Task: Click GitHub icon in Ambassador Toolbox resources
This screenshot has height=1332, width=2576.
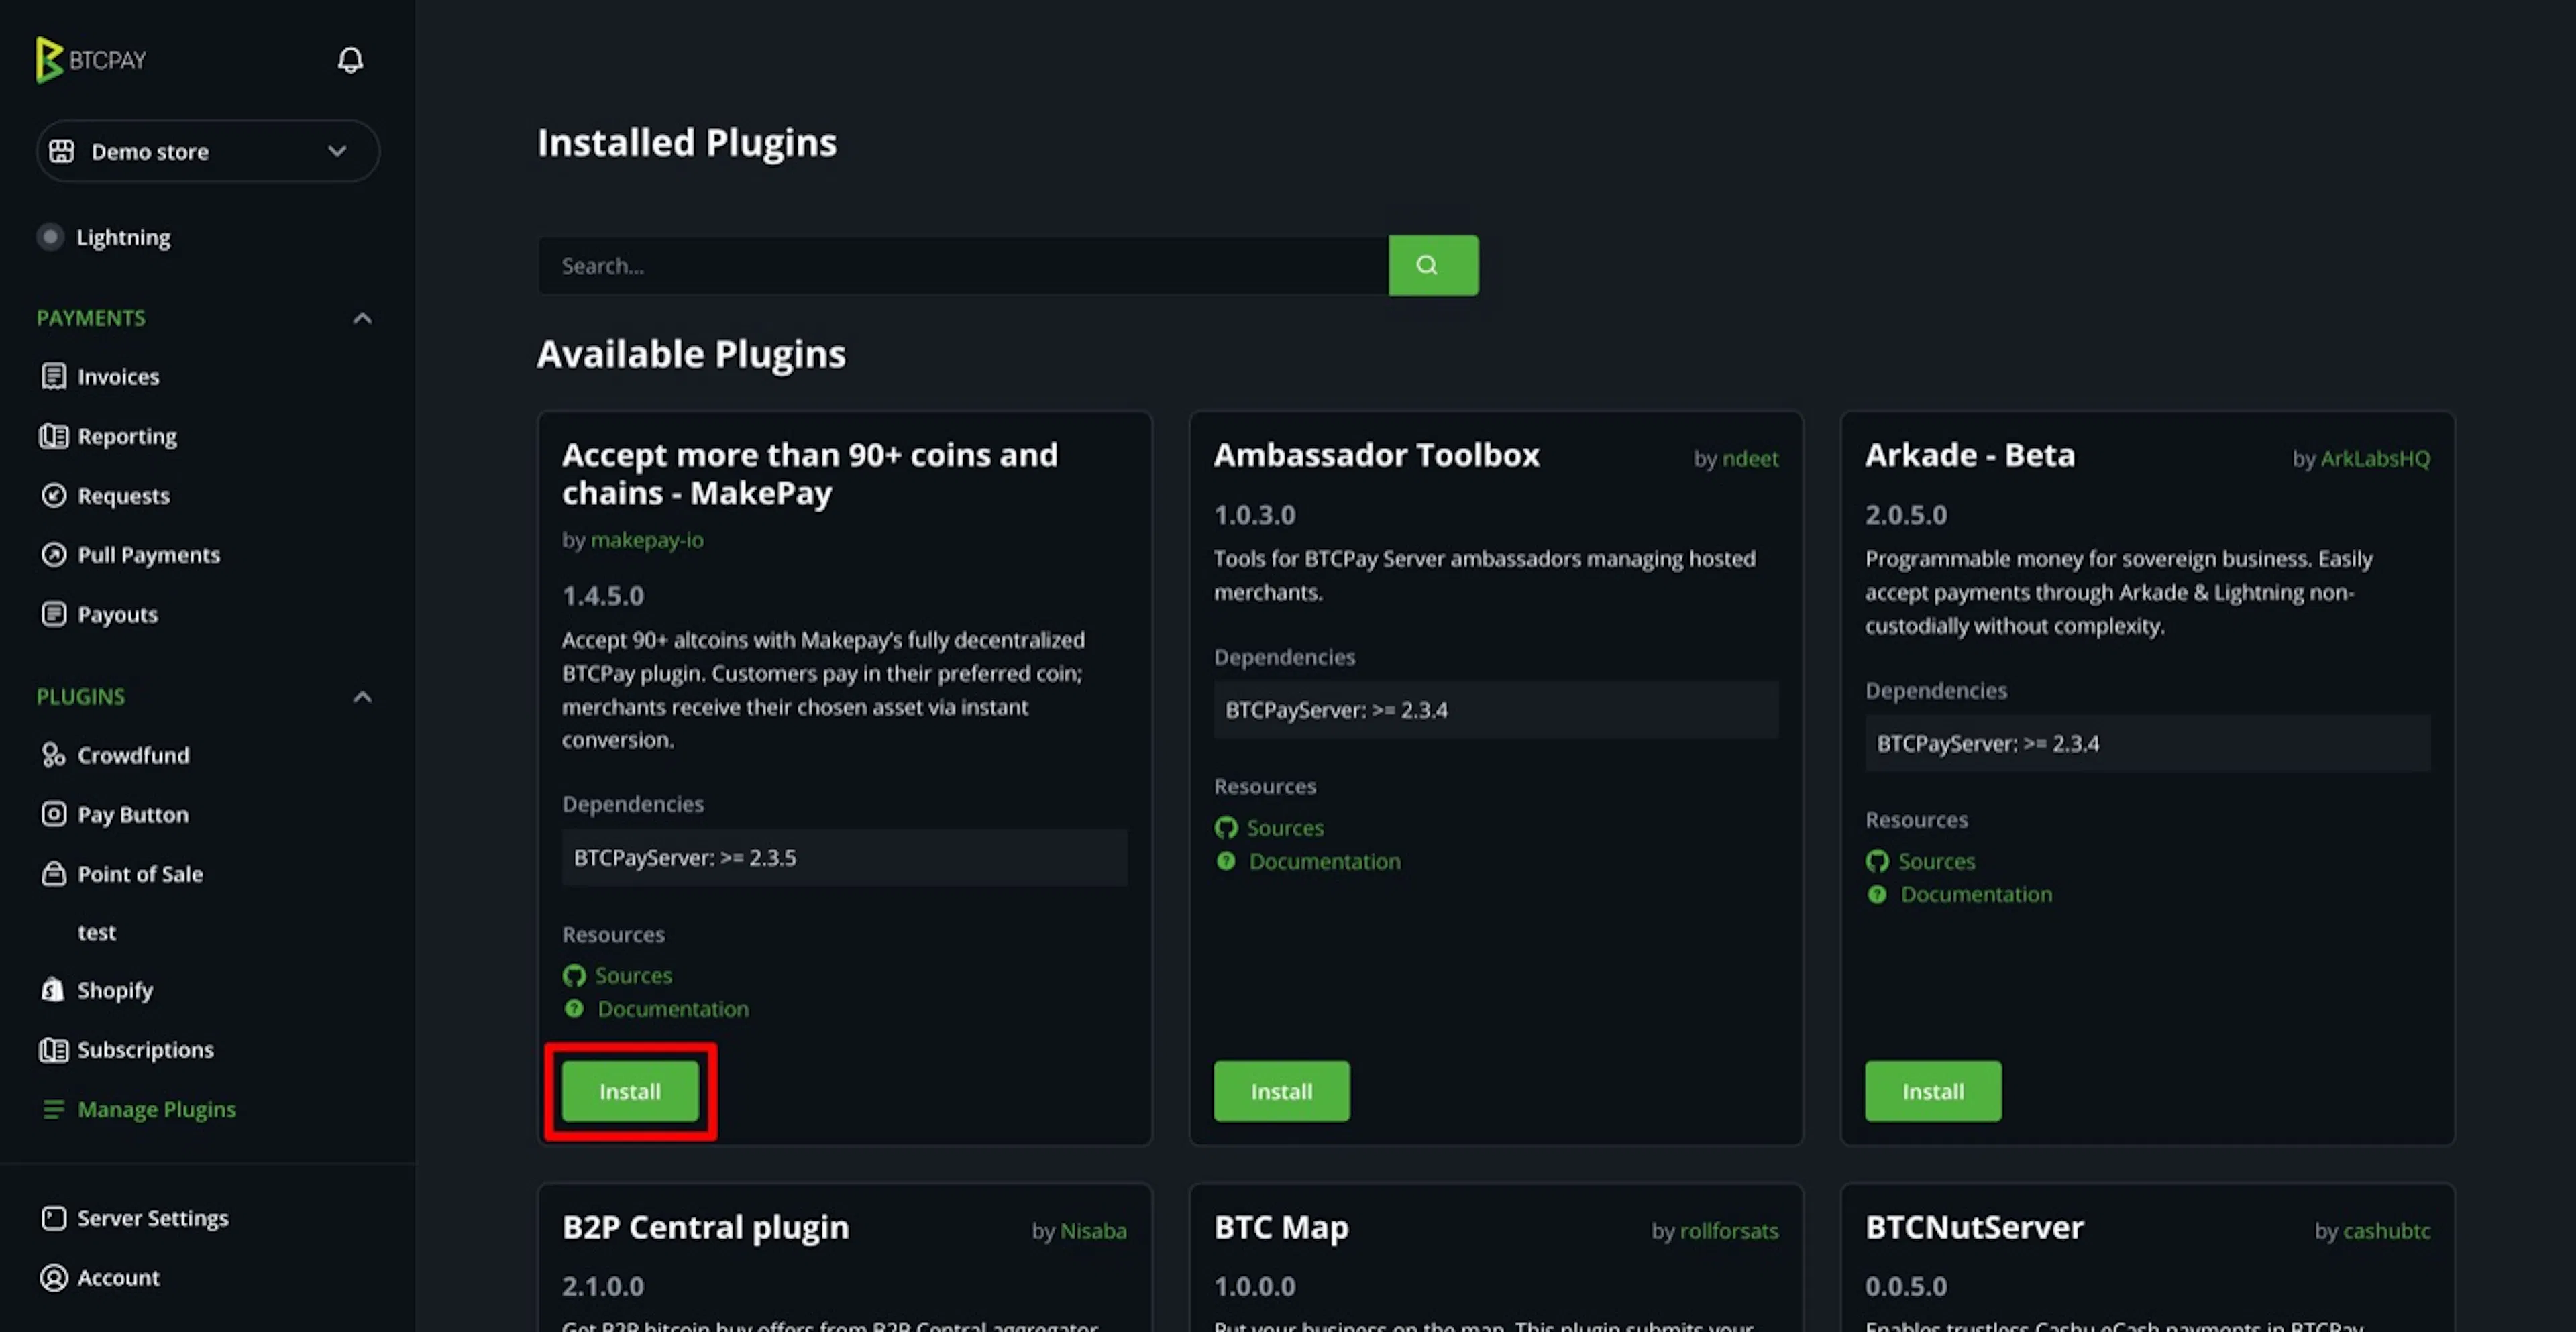Action: click(x=1225, y=828)
